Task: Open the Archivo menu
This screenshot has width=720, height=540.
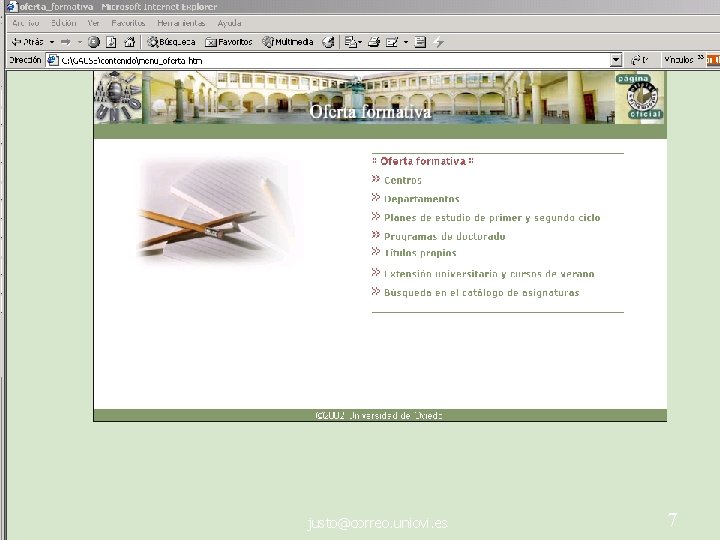Action: point(26,23)
